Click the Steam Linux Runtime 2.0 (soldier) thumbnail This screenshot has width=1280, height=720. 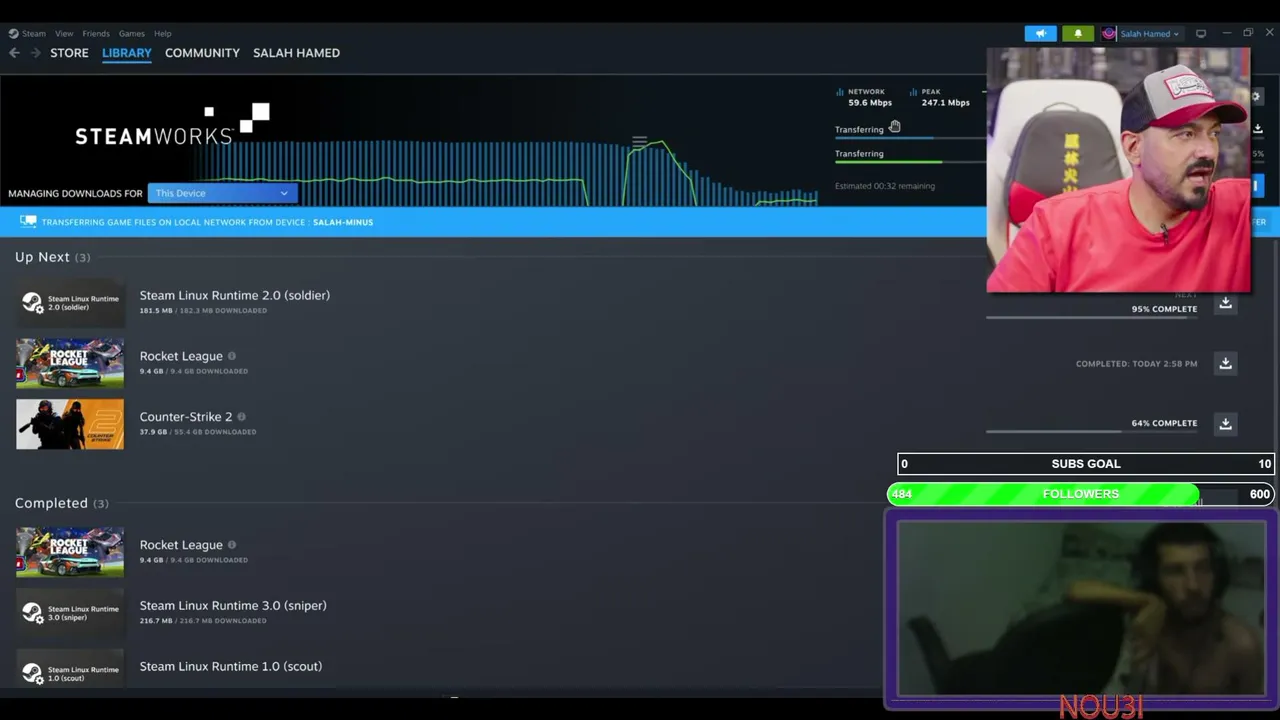point(70,302)
